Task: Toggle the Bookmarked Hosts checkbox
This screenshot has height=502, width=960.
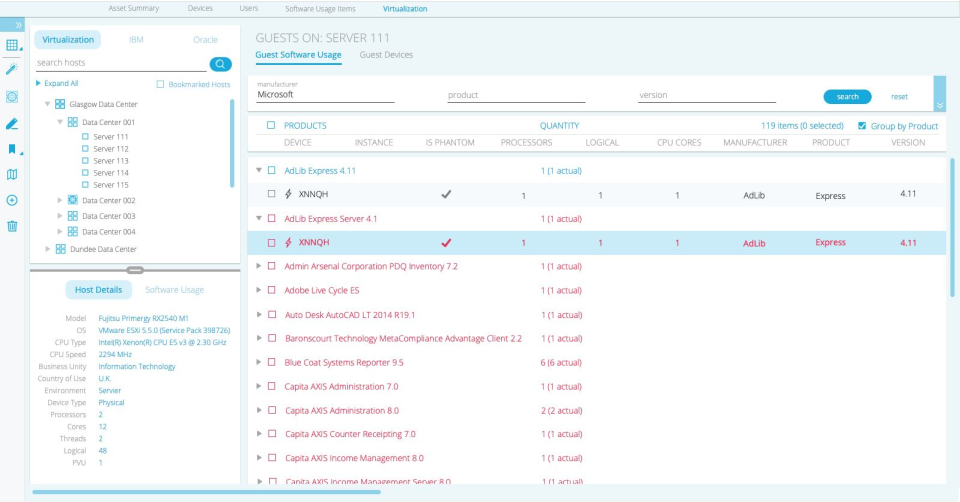Action: pos(160,84)
